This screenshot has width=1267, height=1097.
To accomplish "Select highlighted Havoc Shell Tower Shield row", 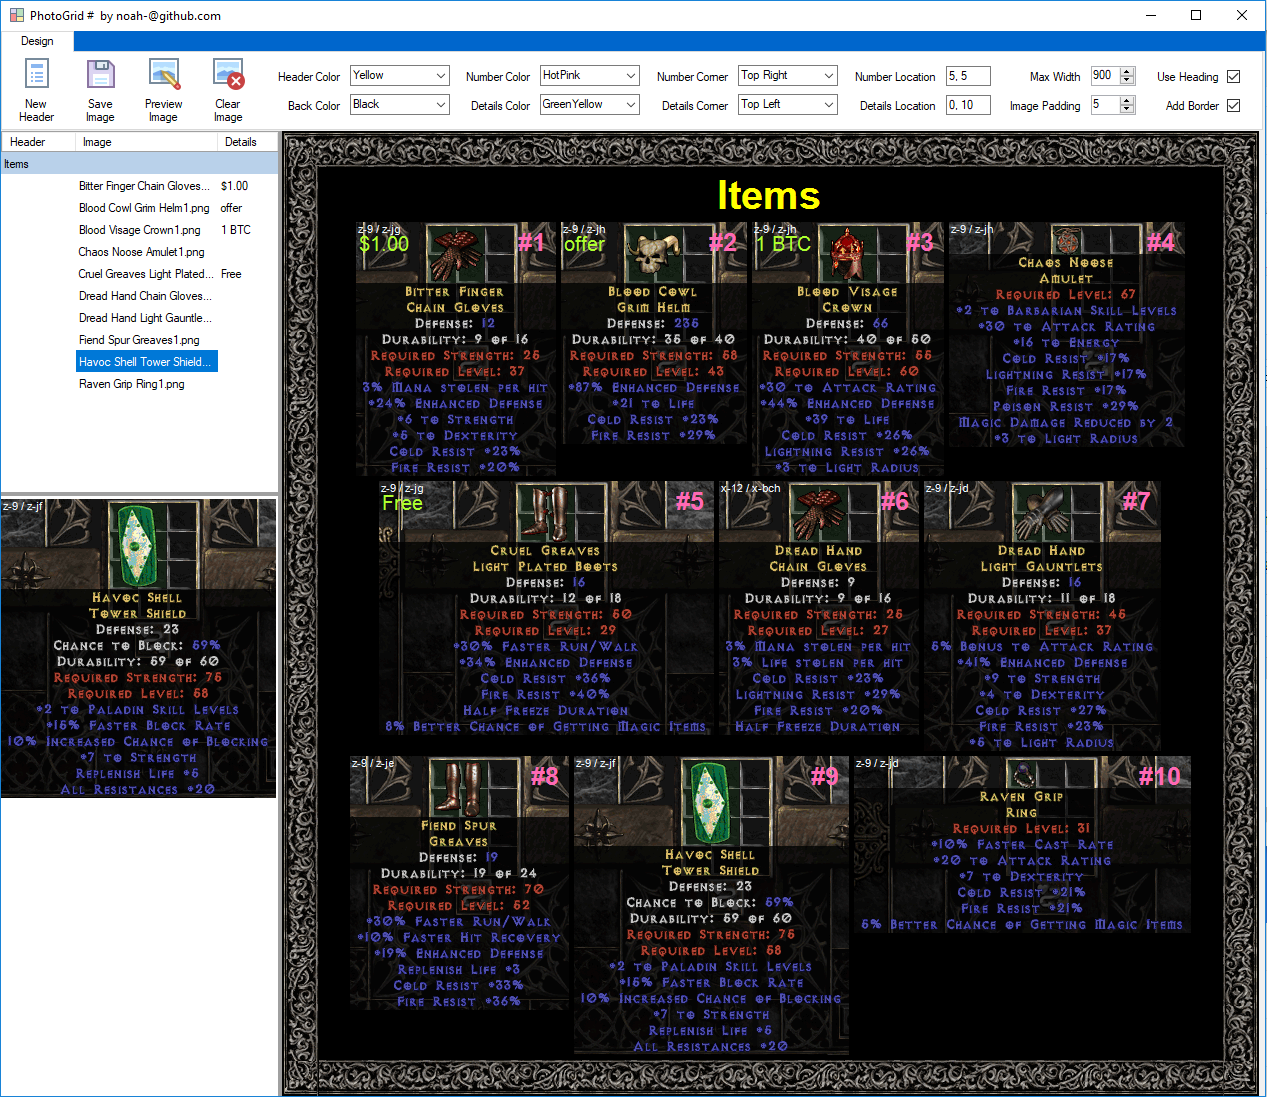I will [x=147, y=362].
